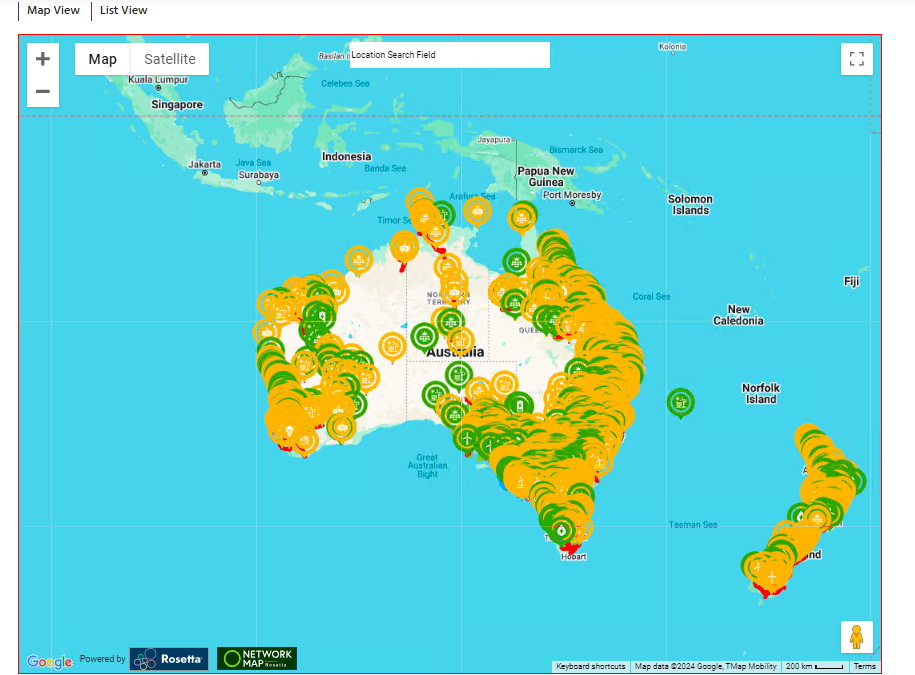Zoom in with the plus button
Image resolution: width=915 pixels, height=675 pixels.
(42, 59)
